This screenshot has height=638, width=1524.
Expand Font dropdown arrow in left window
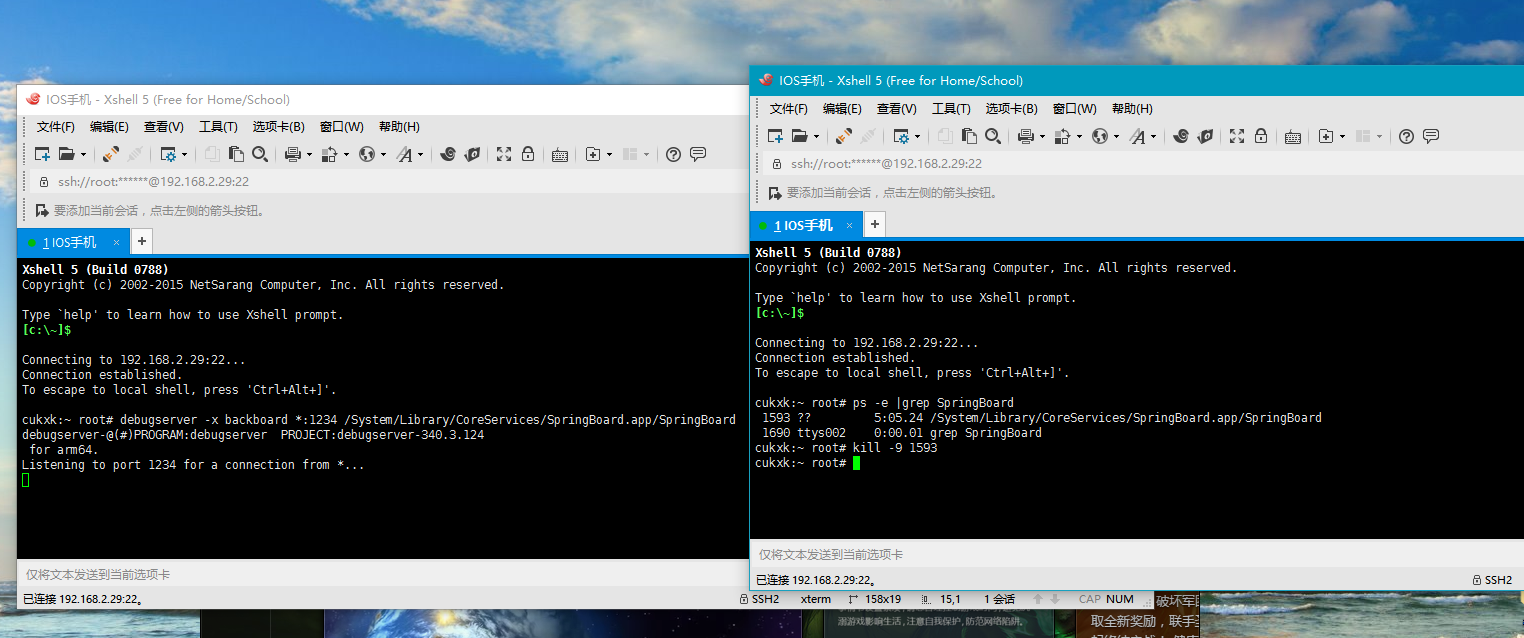420,155
